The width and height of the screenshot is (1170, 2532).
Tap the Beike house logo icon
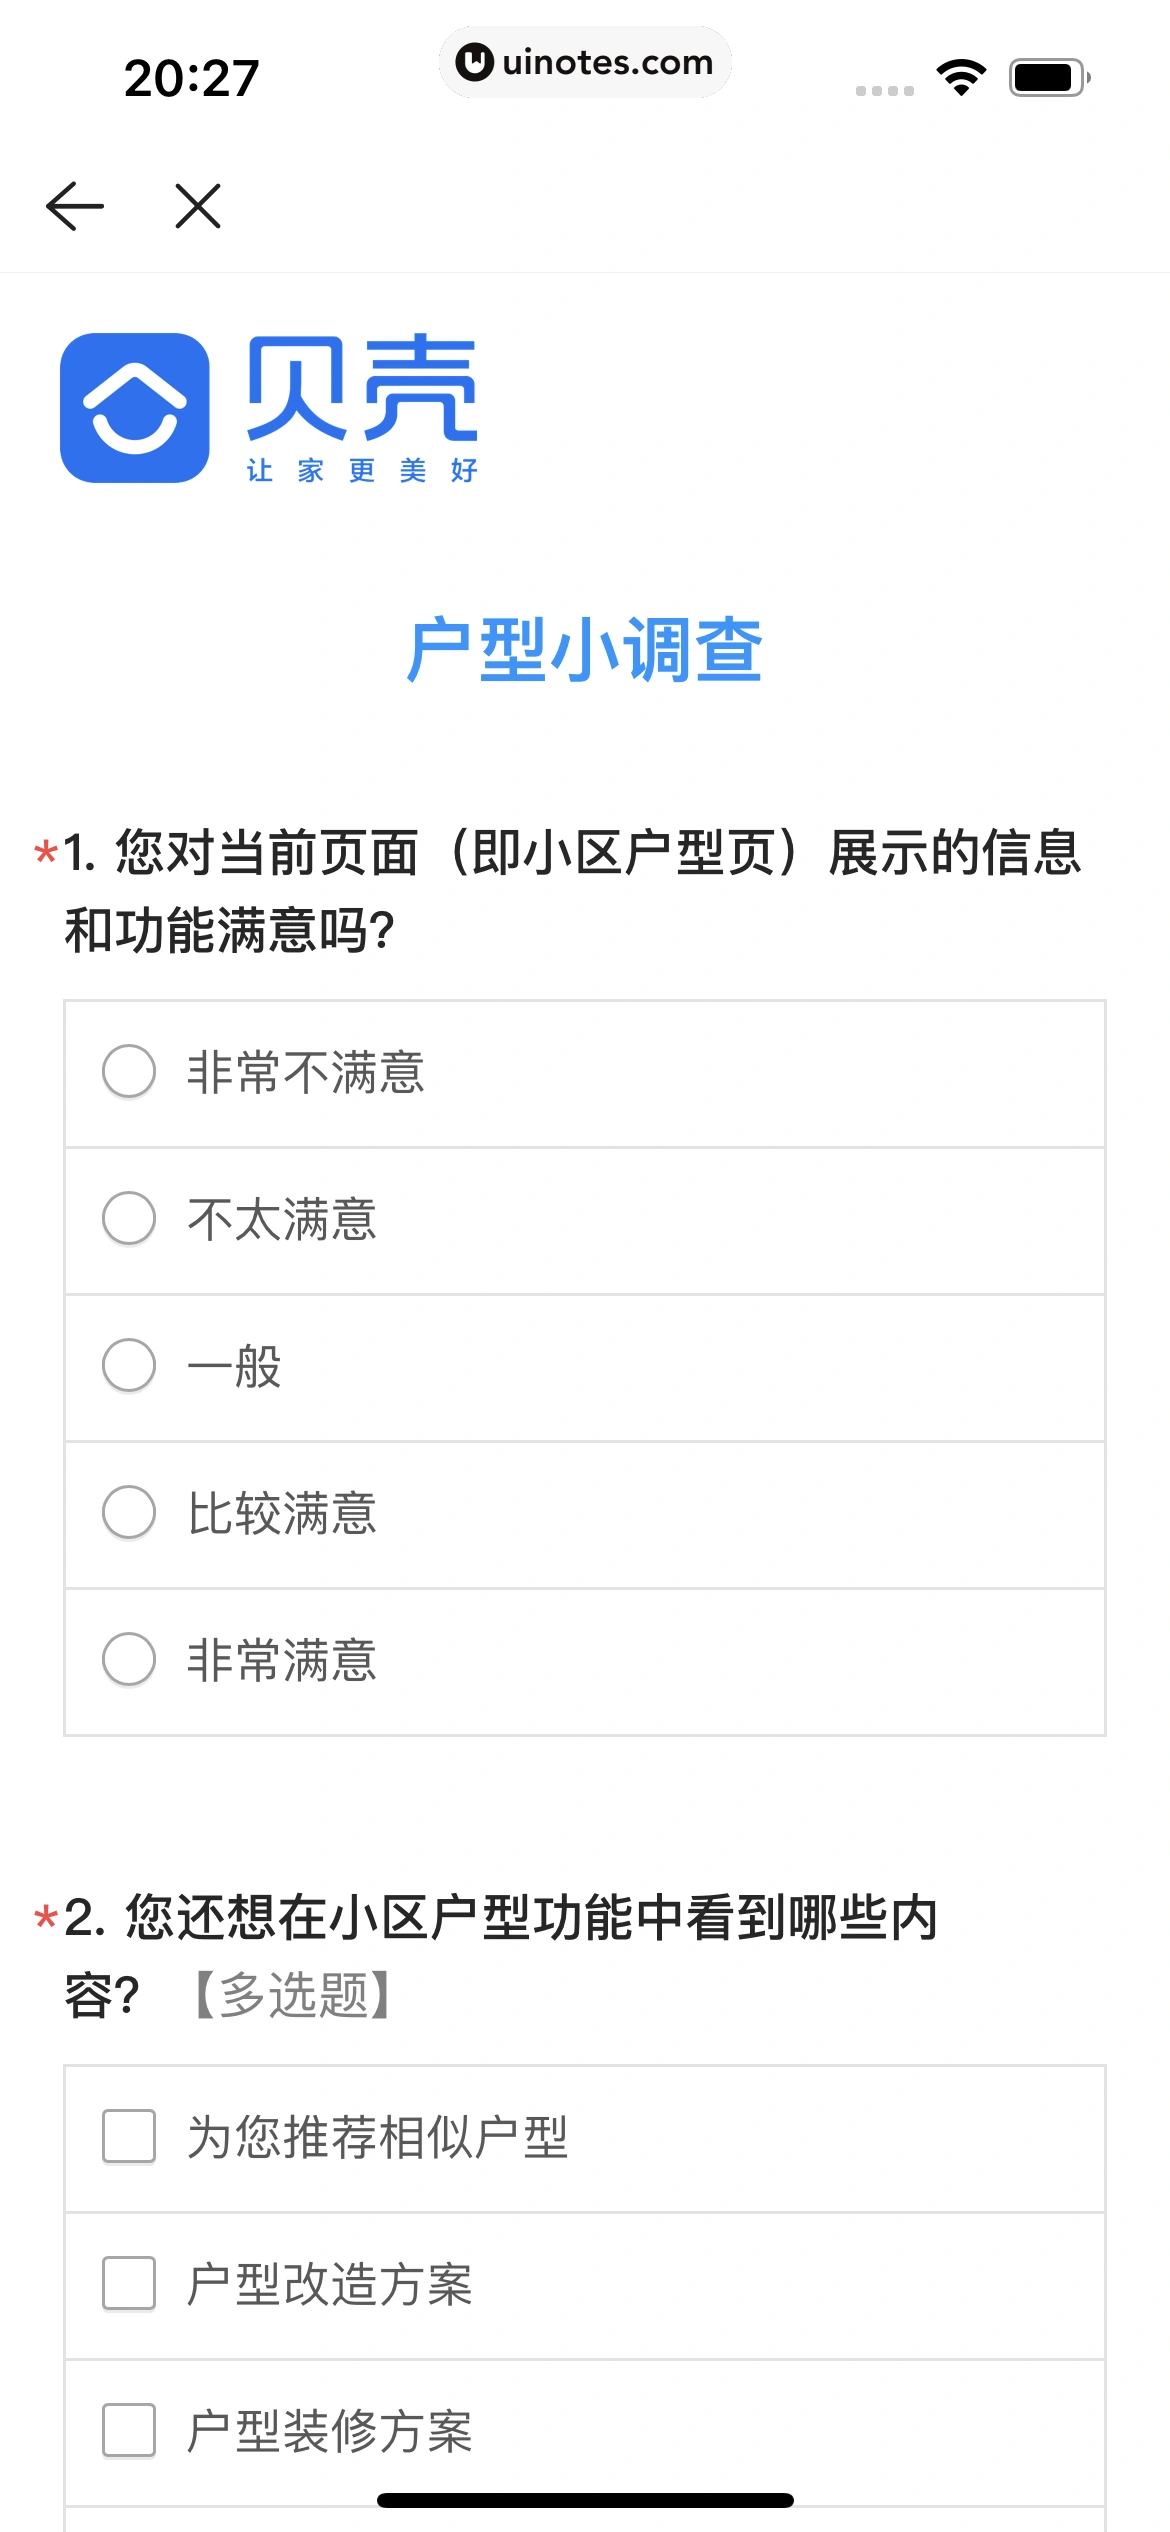point(135,408)
